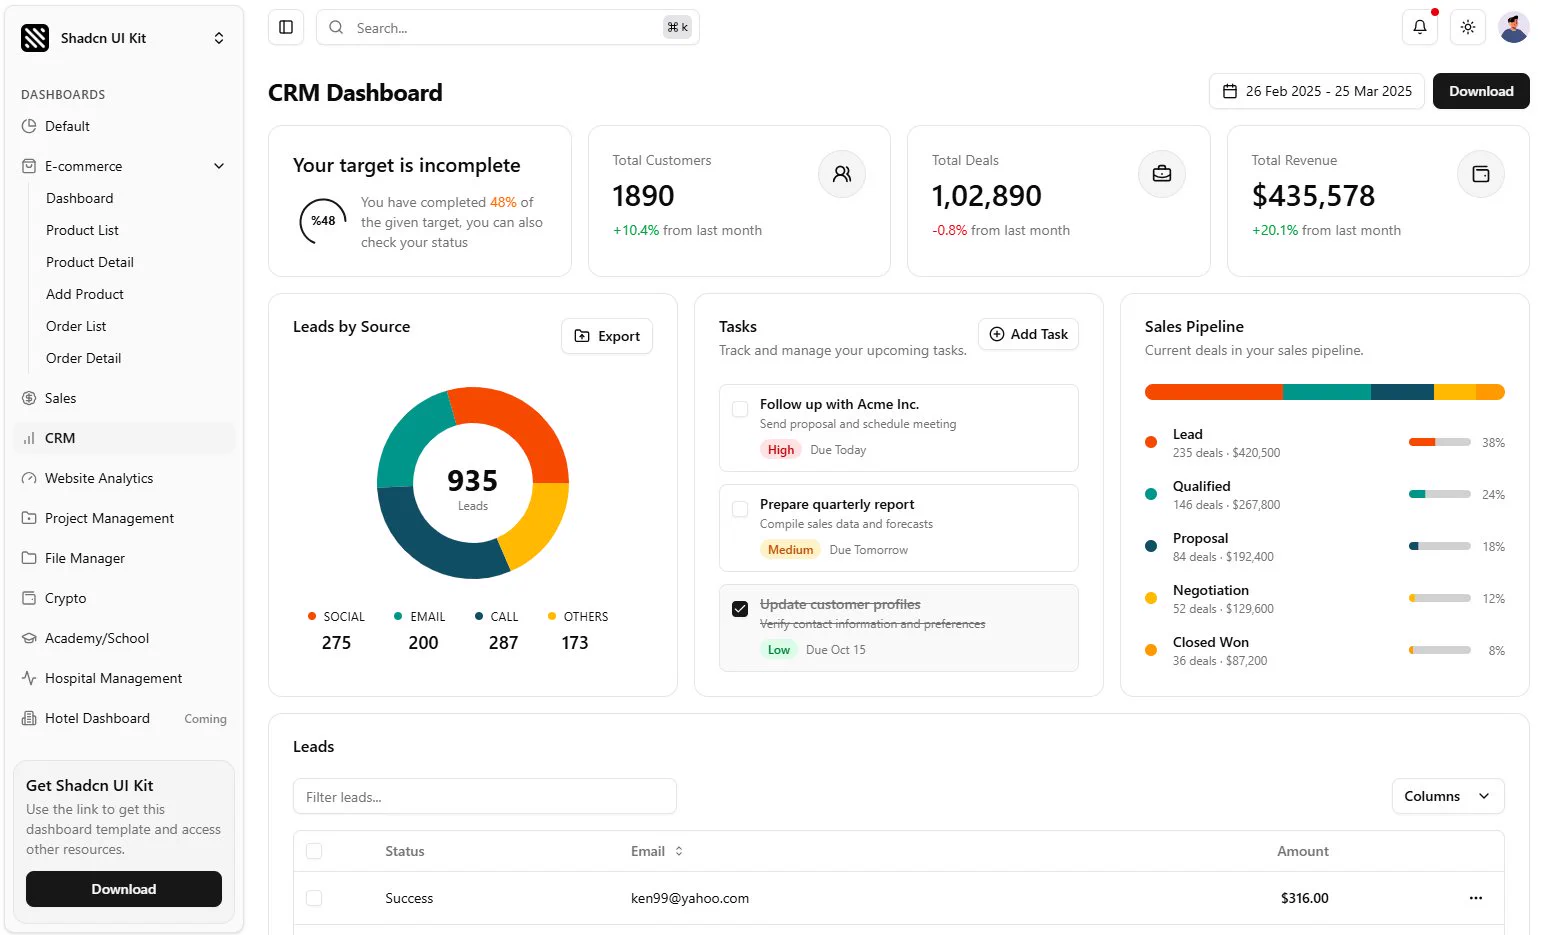Screen dimensions: 1547x935
Task: Switch theme with the sun icon
Action: [x=1467, y=27]
